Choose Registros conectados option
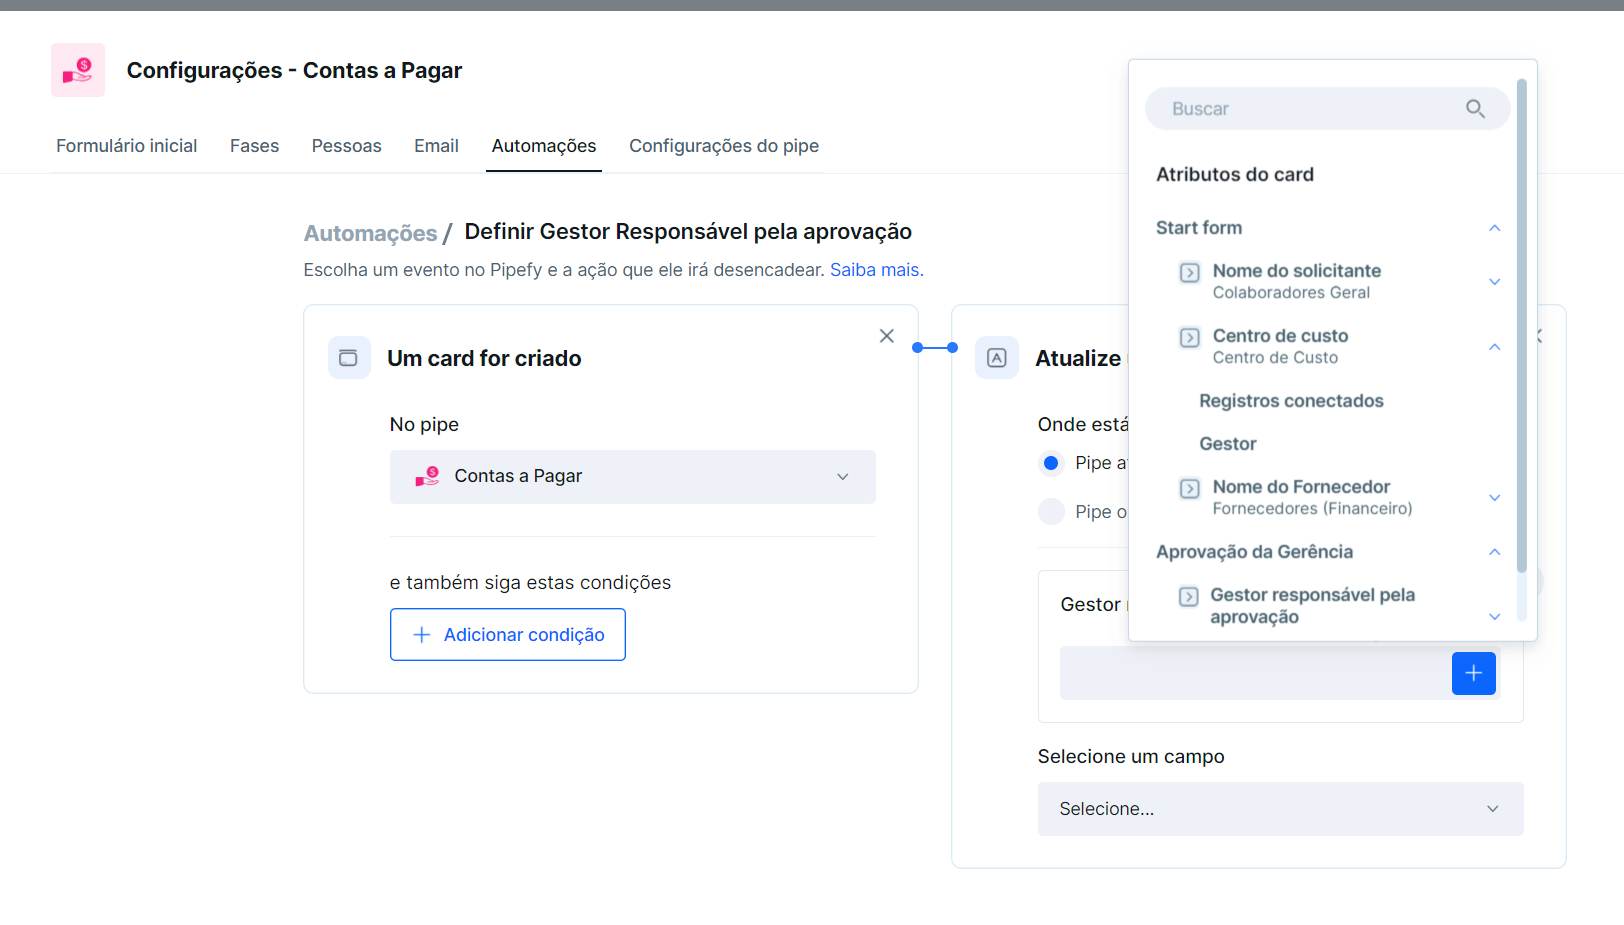Screen dimensions: 1624x925 [x=1291, y=401]
